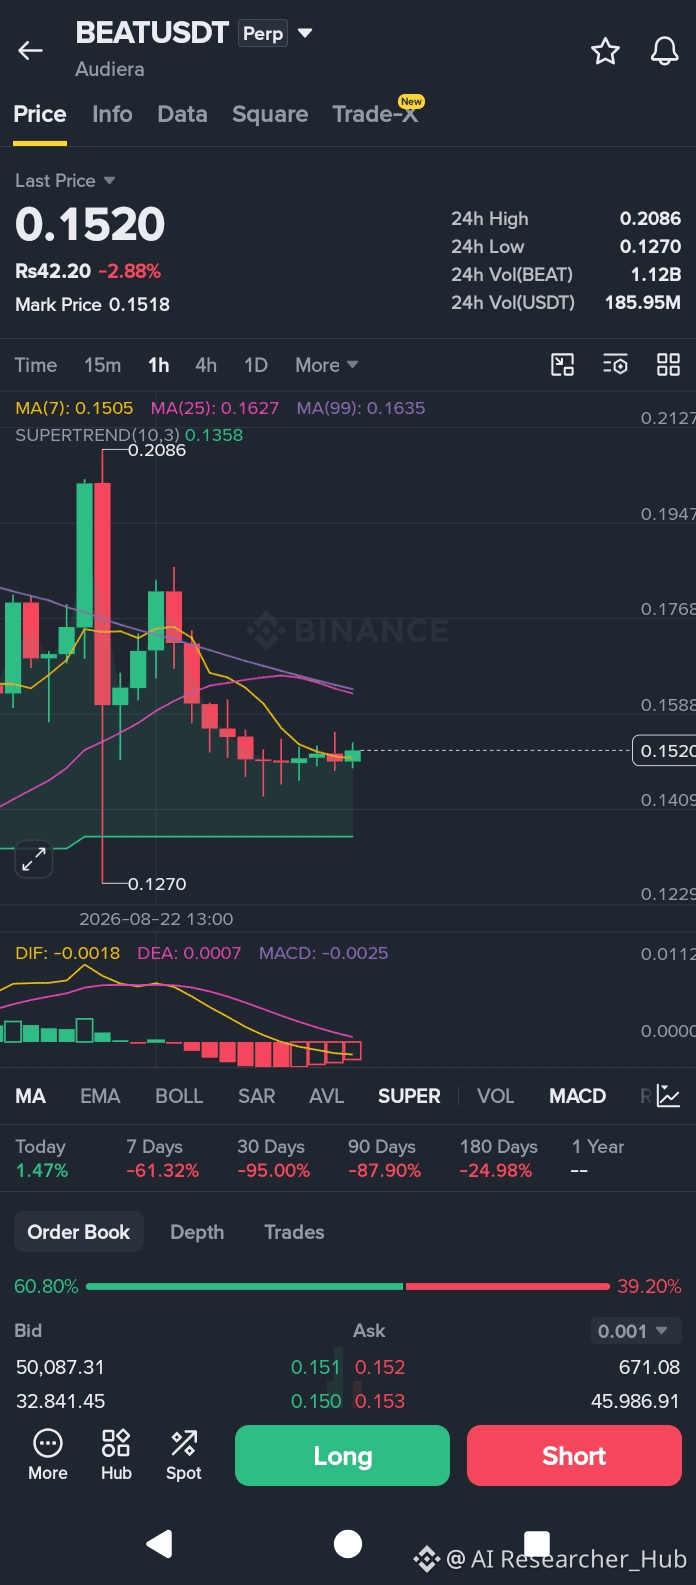Select the 0.150 bid price
Screen dimensions: 696x1585
click(316, 1401)
